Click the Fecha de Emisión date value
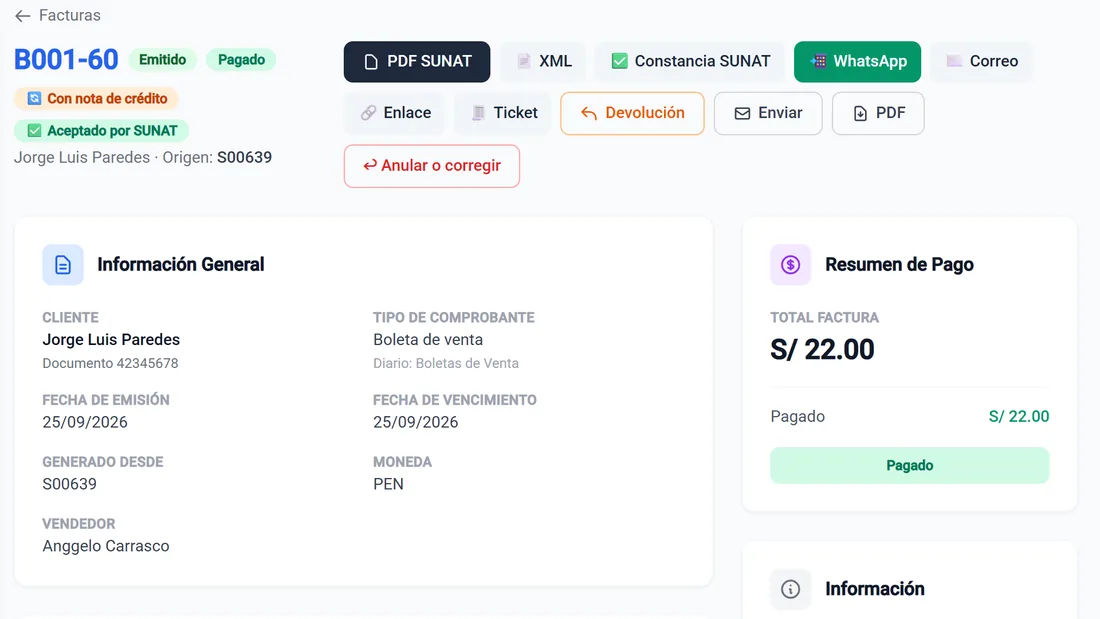1100x619 pixels. click(85, 422)
